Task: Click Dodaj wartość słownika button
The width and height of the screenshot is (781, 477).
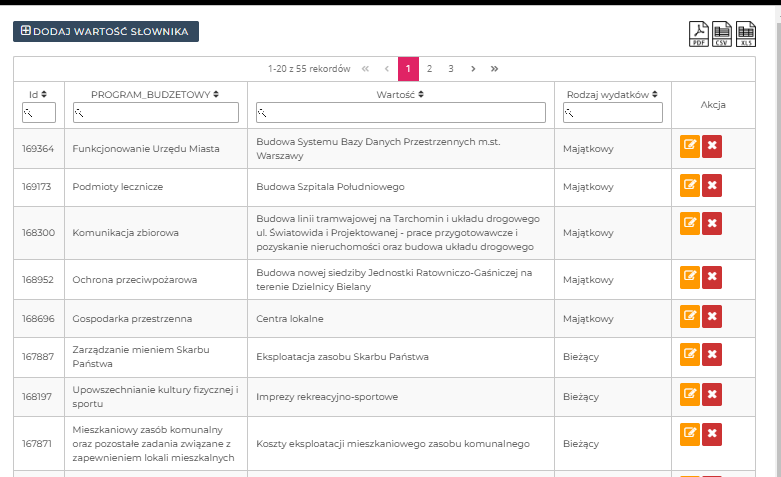Action: [106, 32]
